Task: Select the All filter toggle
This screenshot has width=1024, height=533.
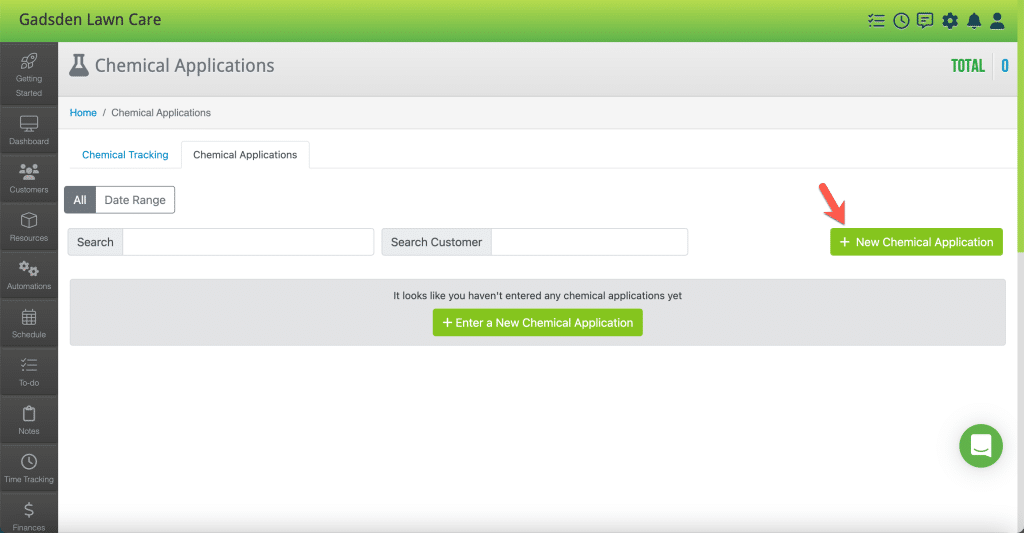Action: pos(80,200)
